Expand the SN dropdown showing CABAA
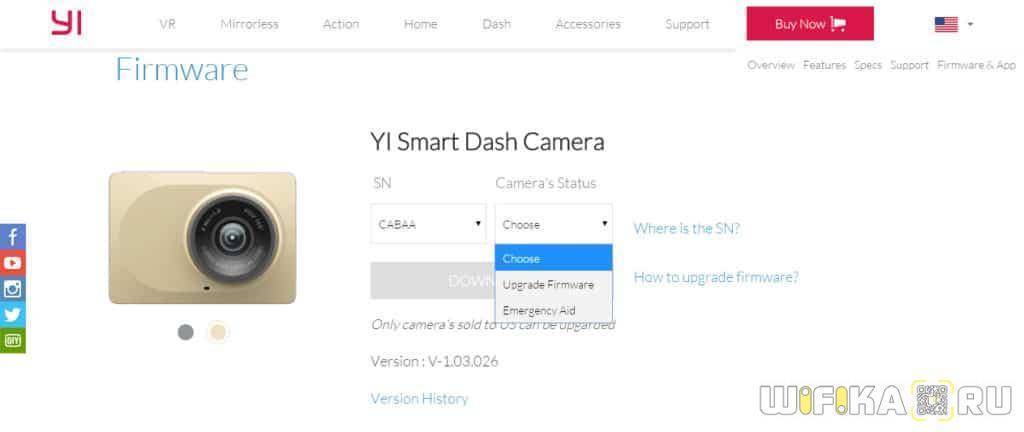1024x432 pixels. 429,224
